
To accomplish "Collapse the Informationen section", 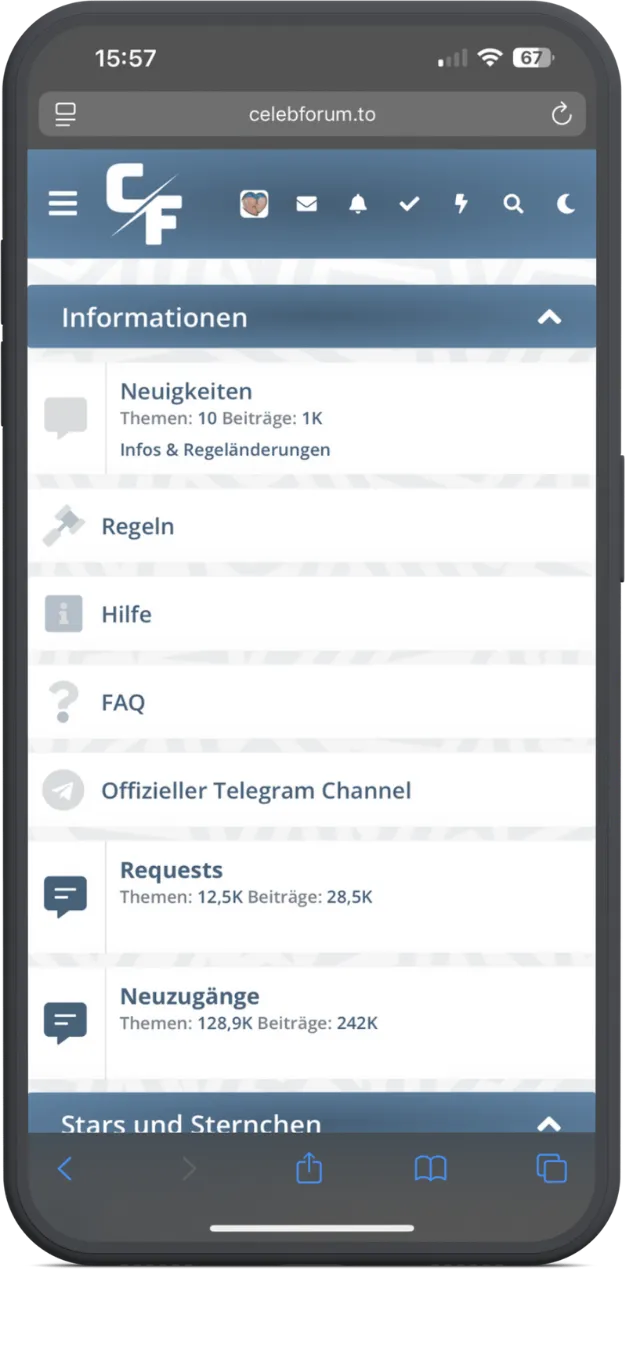I will [549, 318].
